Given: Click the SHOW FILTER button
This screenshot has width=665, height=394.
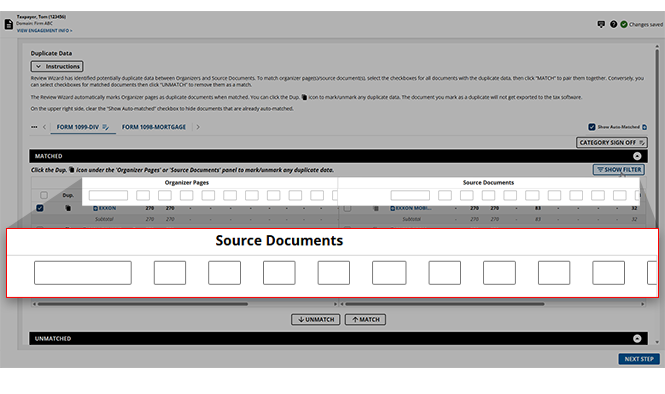Looking at the screenshot, I should coord(619,170).
